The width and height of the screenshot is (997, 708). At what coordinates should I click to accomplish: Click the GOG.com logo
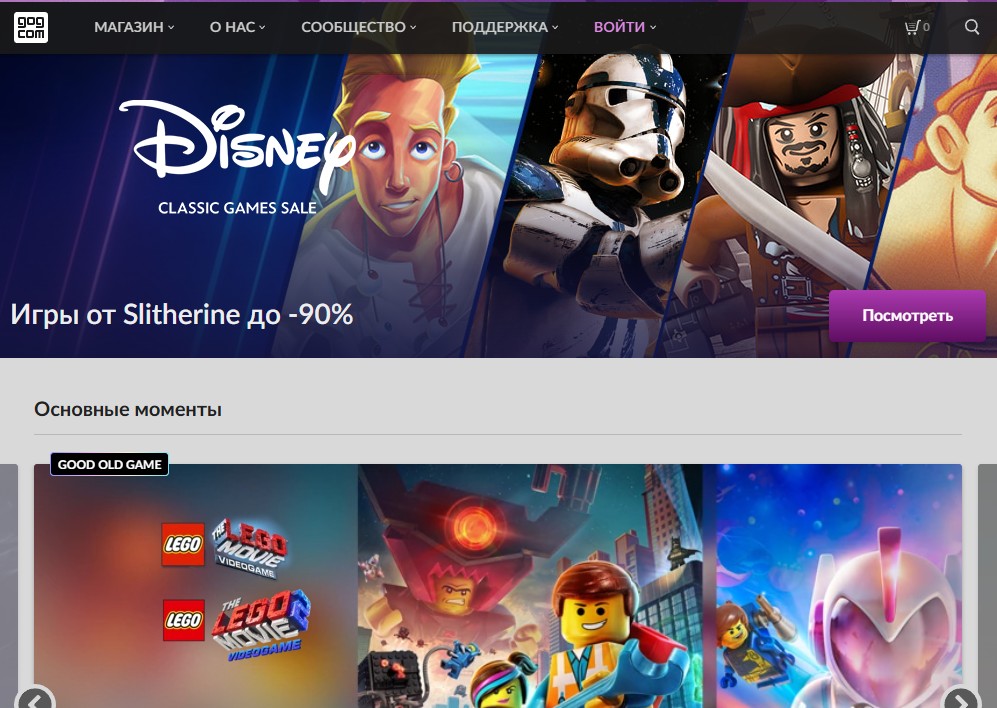click(31, 27)
